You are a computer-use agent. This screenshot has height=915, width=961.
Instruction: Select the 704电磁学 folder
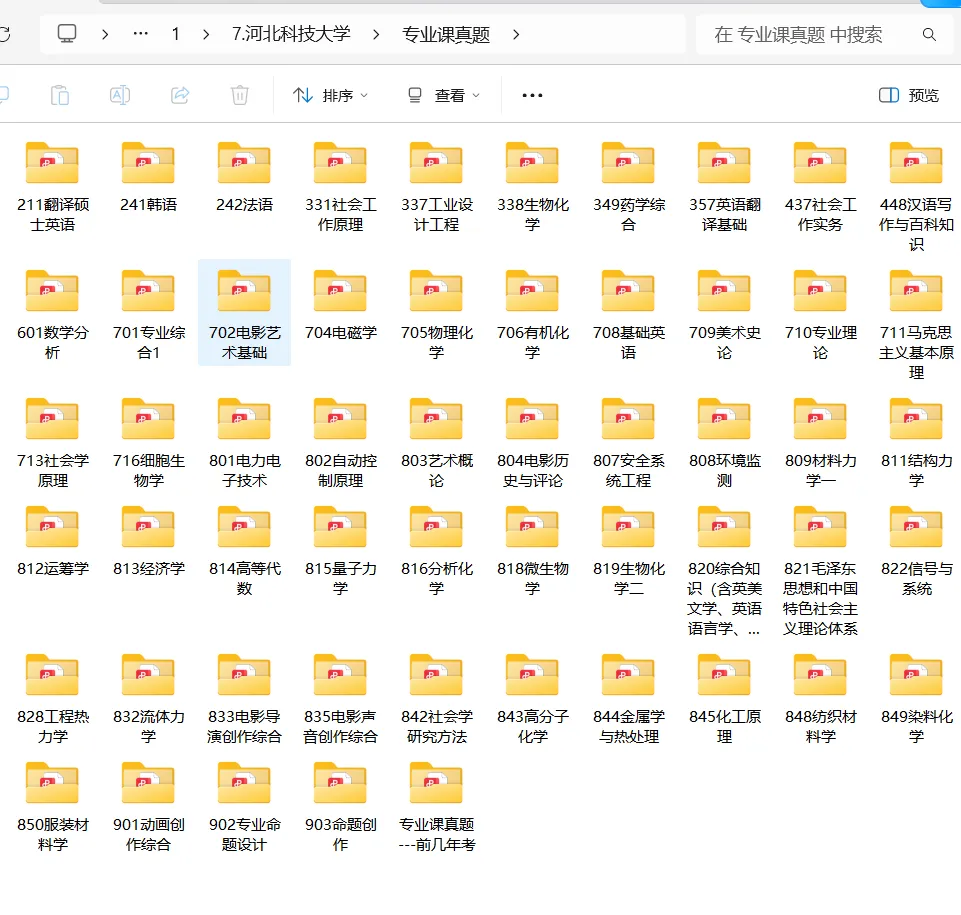click(340, 306)
